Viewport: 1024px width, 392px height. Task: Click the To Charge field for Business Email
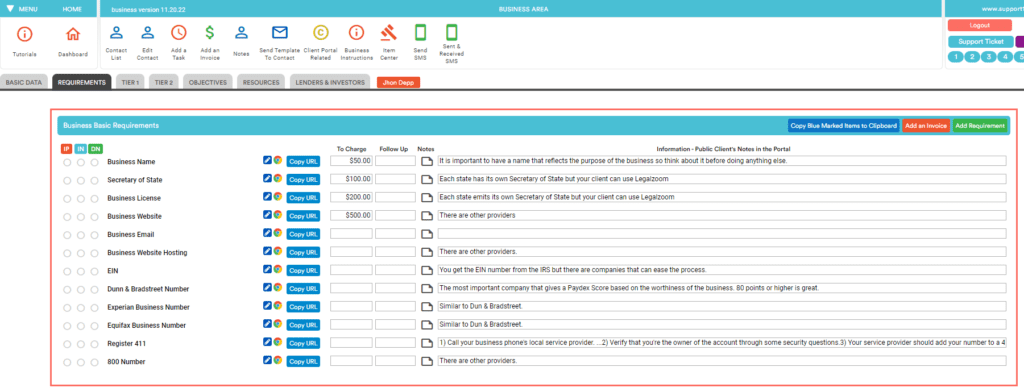tap(351, 233)
